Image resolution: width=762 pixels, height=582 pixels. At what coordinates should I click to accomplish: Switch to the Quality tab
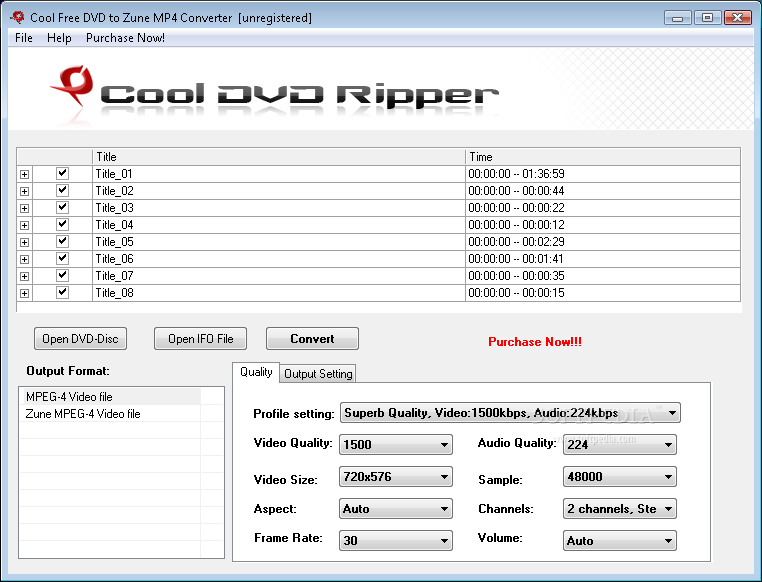[x=256, y=372]
